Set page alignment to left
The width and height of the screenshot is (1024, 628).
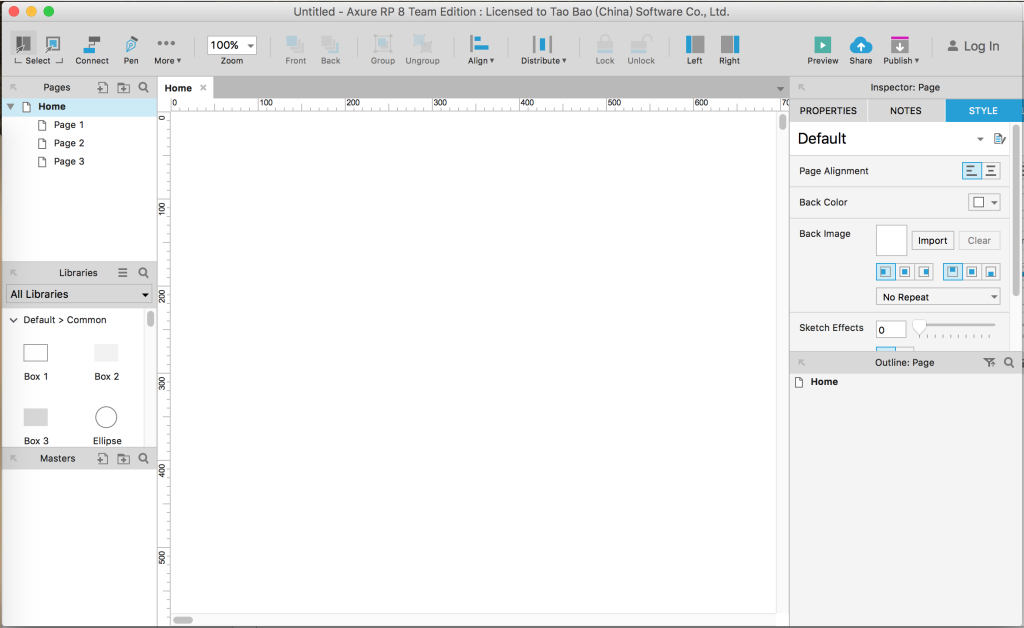click(971, 170)
